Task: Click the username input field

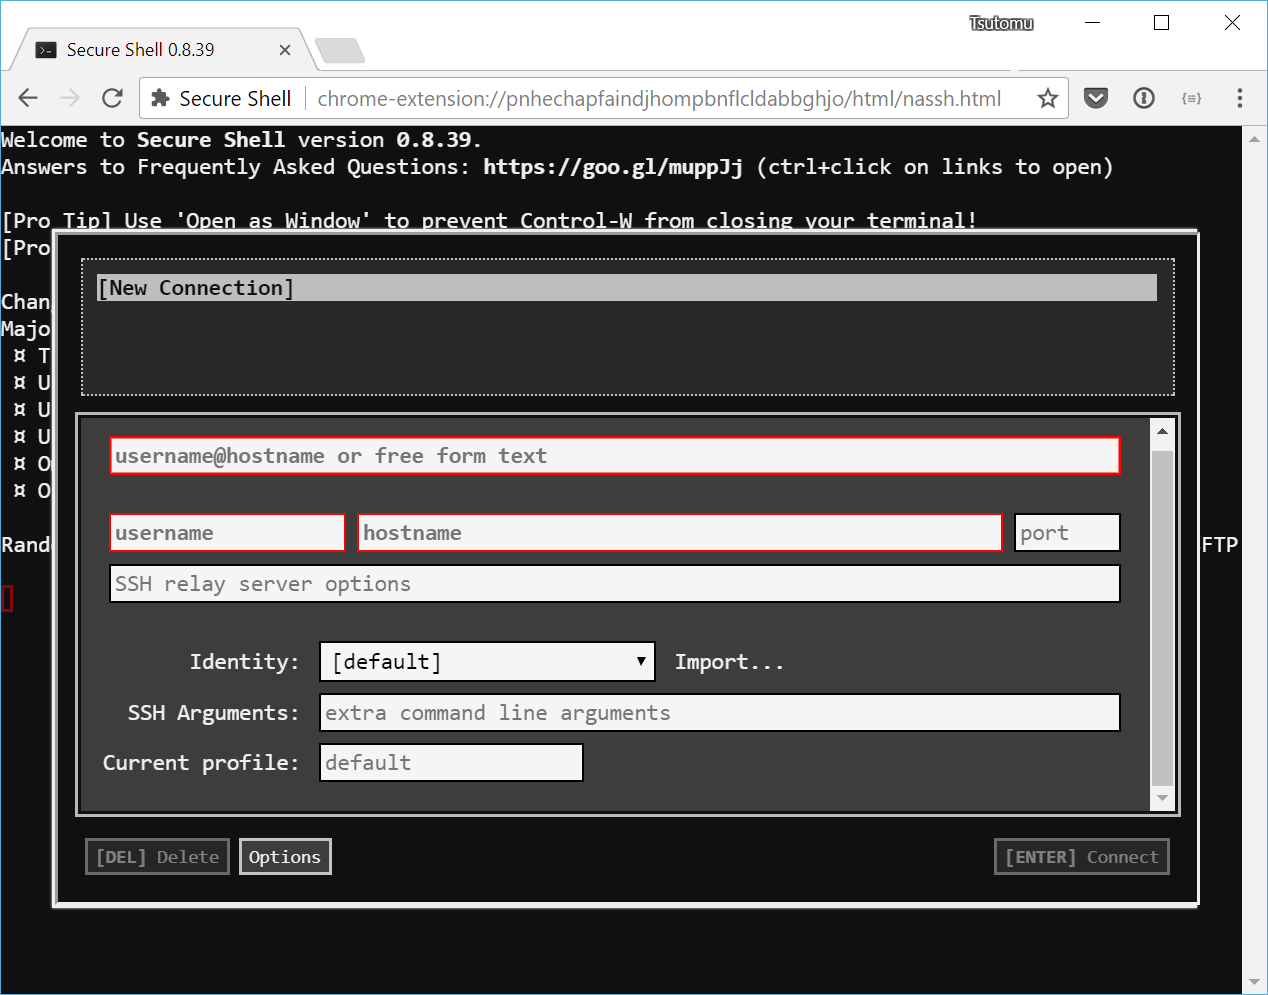Action: point(227,533)
